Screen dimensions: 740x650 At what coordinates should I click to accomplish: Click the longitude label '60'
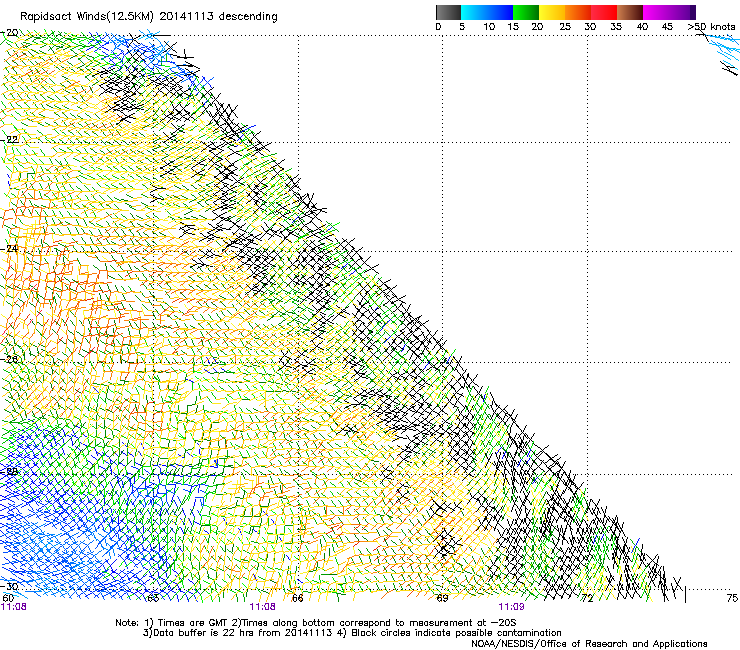(8, 598)
